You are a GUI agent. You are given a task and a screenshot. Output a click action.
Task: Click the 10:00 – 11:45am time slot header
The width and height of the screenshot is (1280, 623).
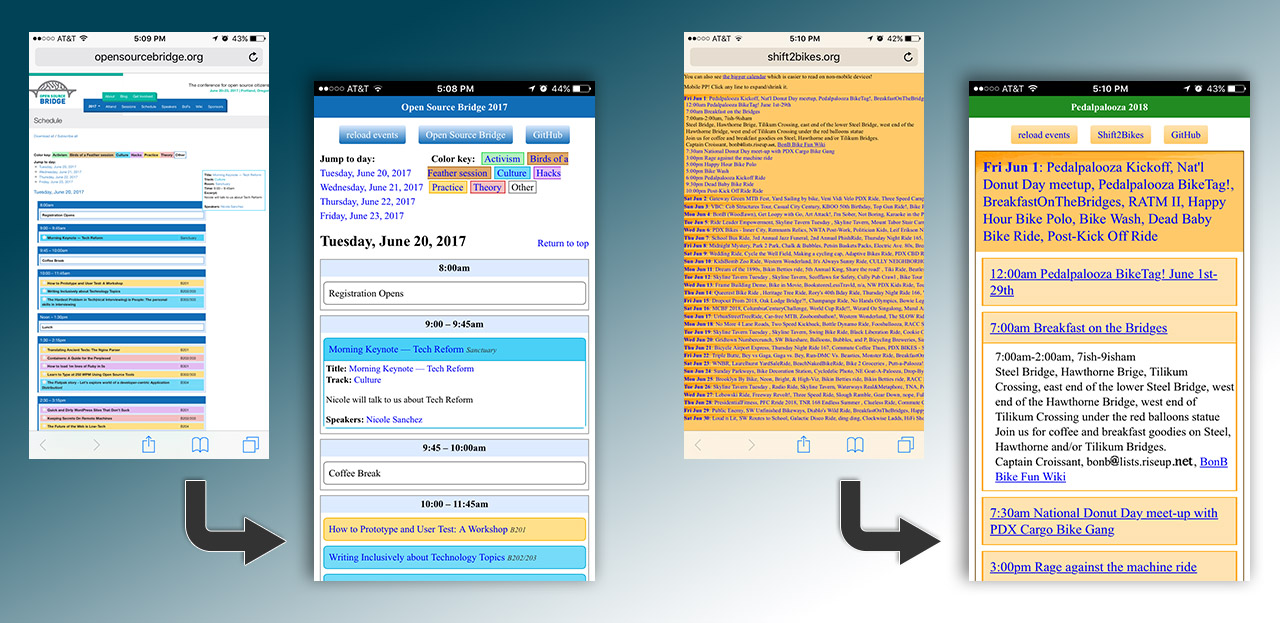click(455, 504)
